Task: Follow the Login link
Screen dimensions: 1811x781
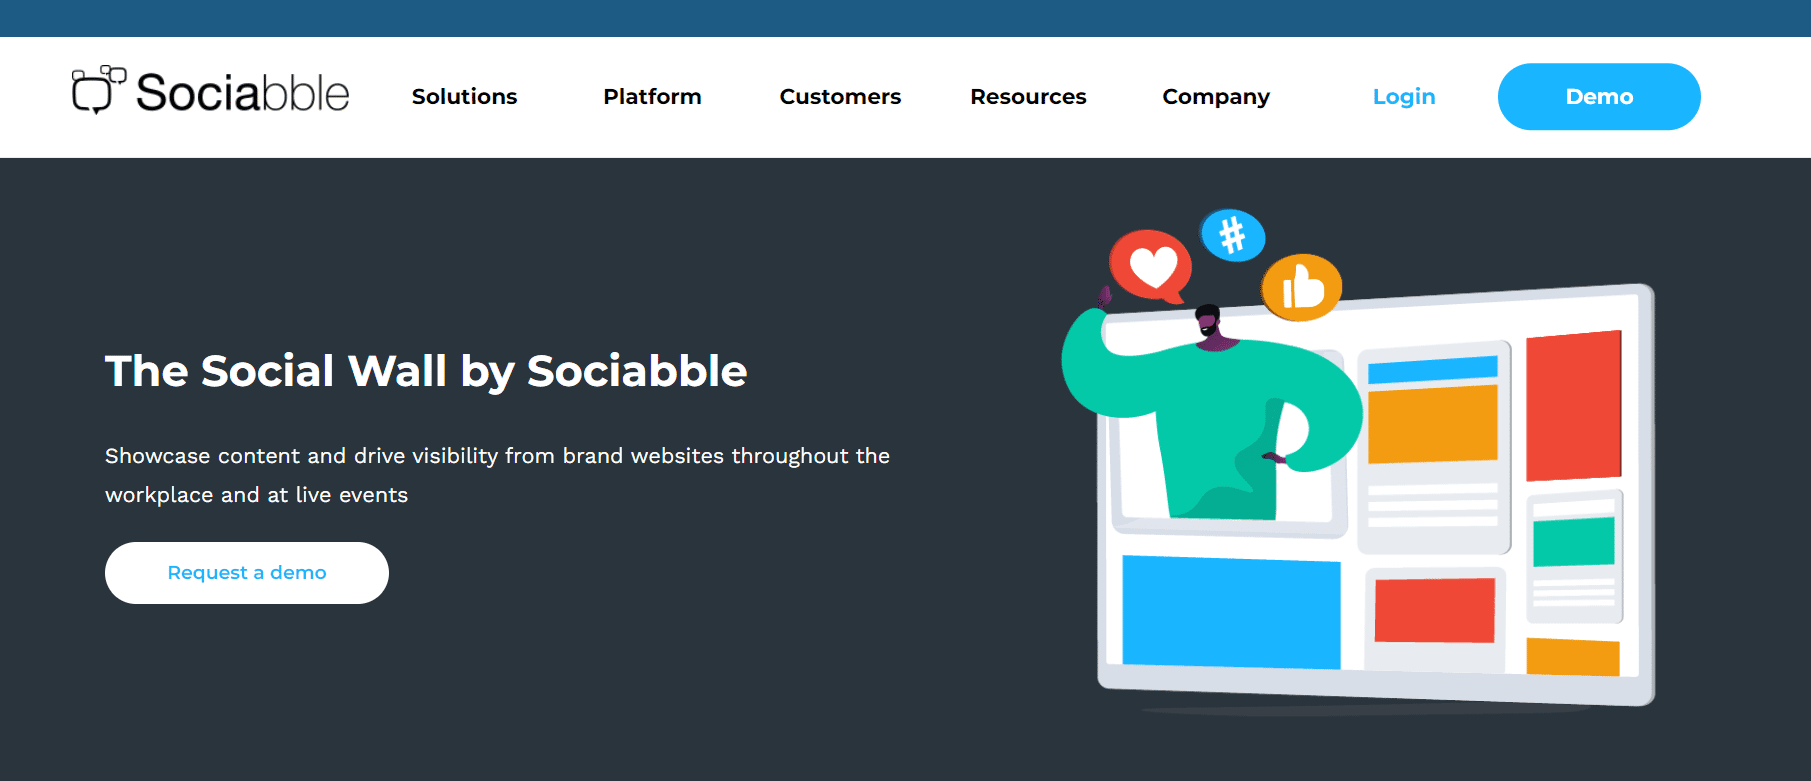Action: tap(1403, 97)
